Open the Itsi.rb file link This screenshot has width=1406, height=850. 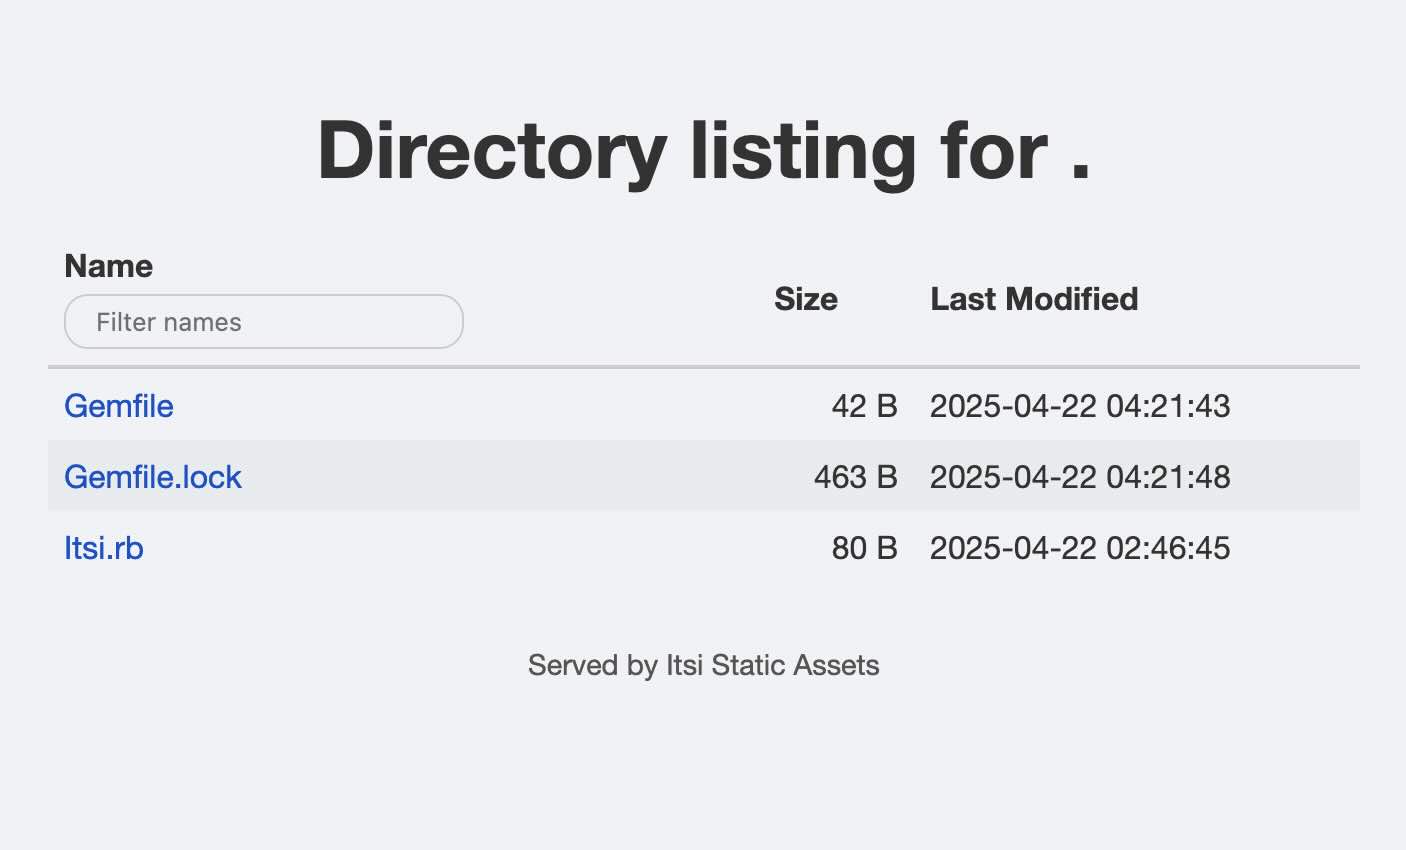[103, 548]
